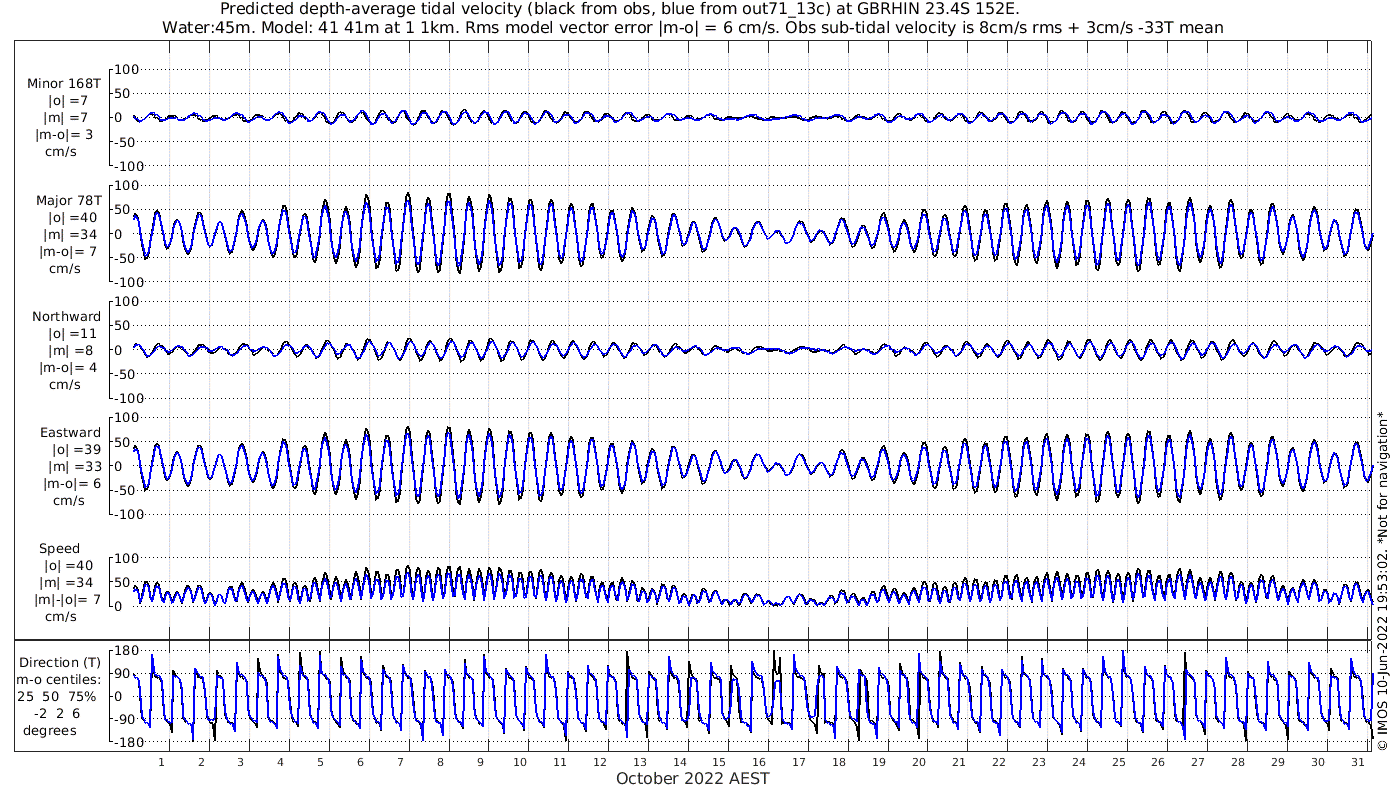Click '|m|-|o|= 7' under Speed
This screenshot has width=1400, height=800.
(68, 600)
